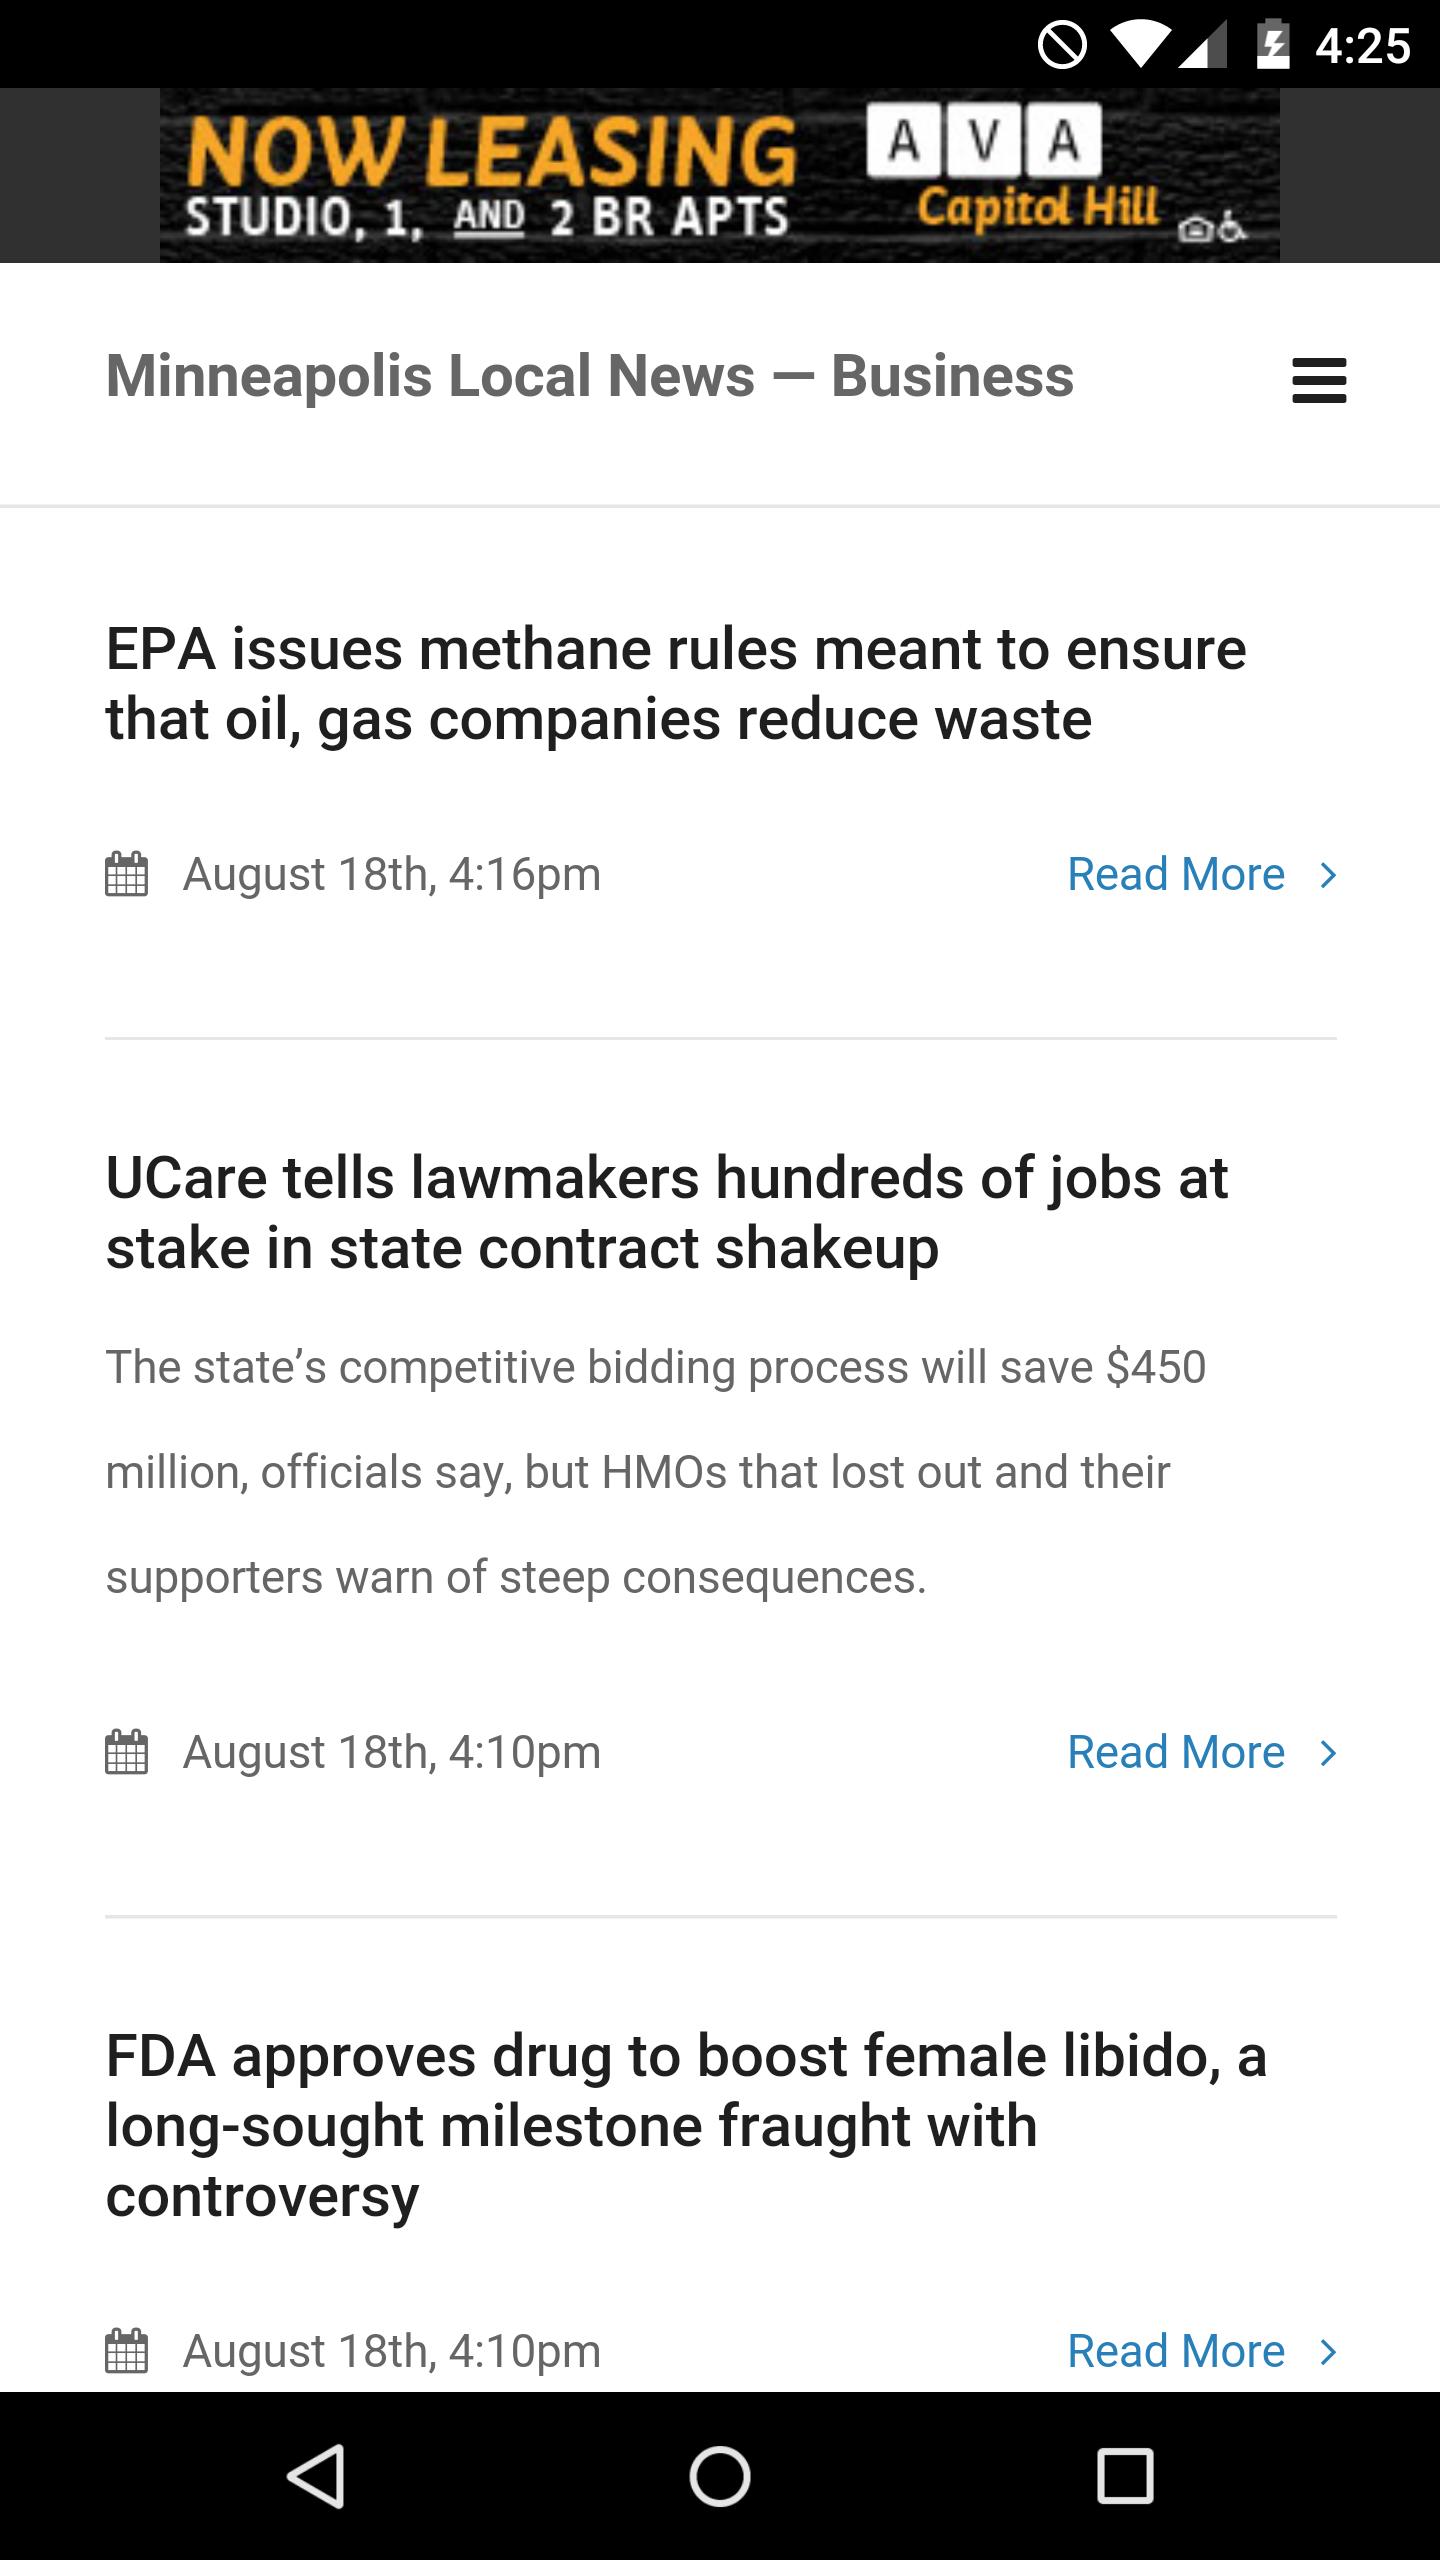1440x2560 pixels.
Task: Open the recent apps square button
Action: click(1125, 2476)
